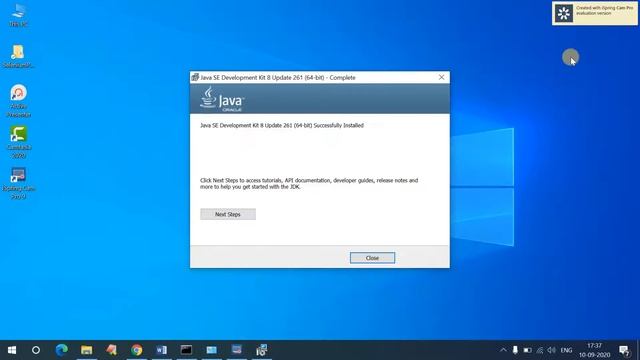The image size is (640, 360).
Task: Show hidden system tray icons
Action: pos(503,350)
